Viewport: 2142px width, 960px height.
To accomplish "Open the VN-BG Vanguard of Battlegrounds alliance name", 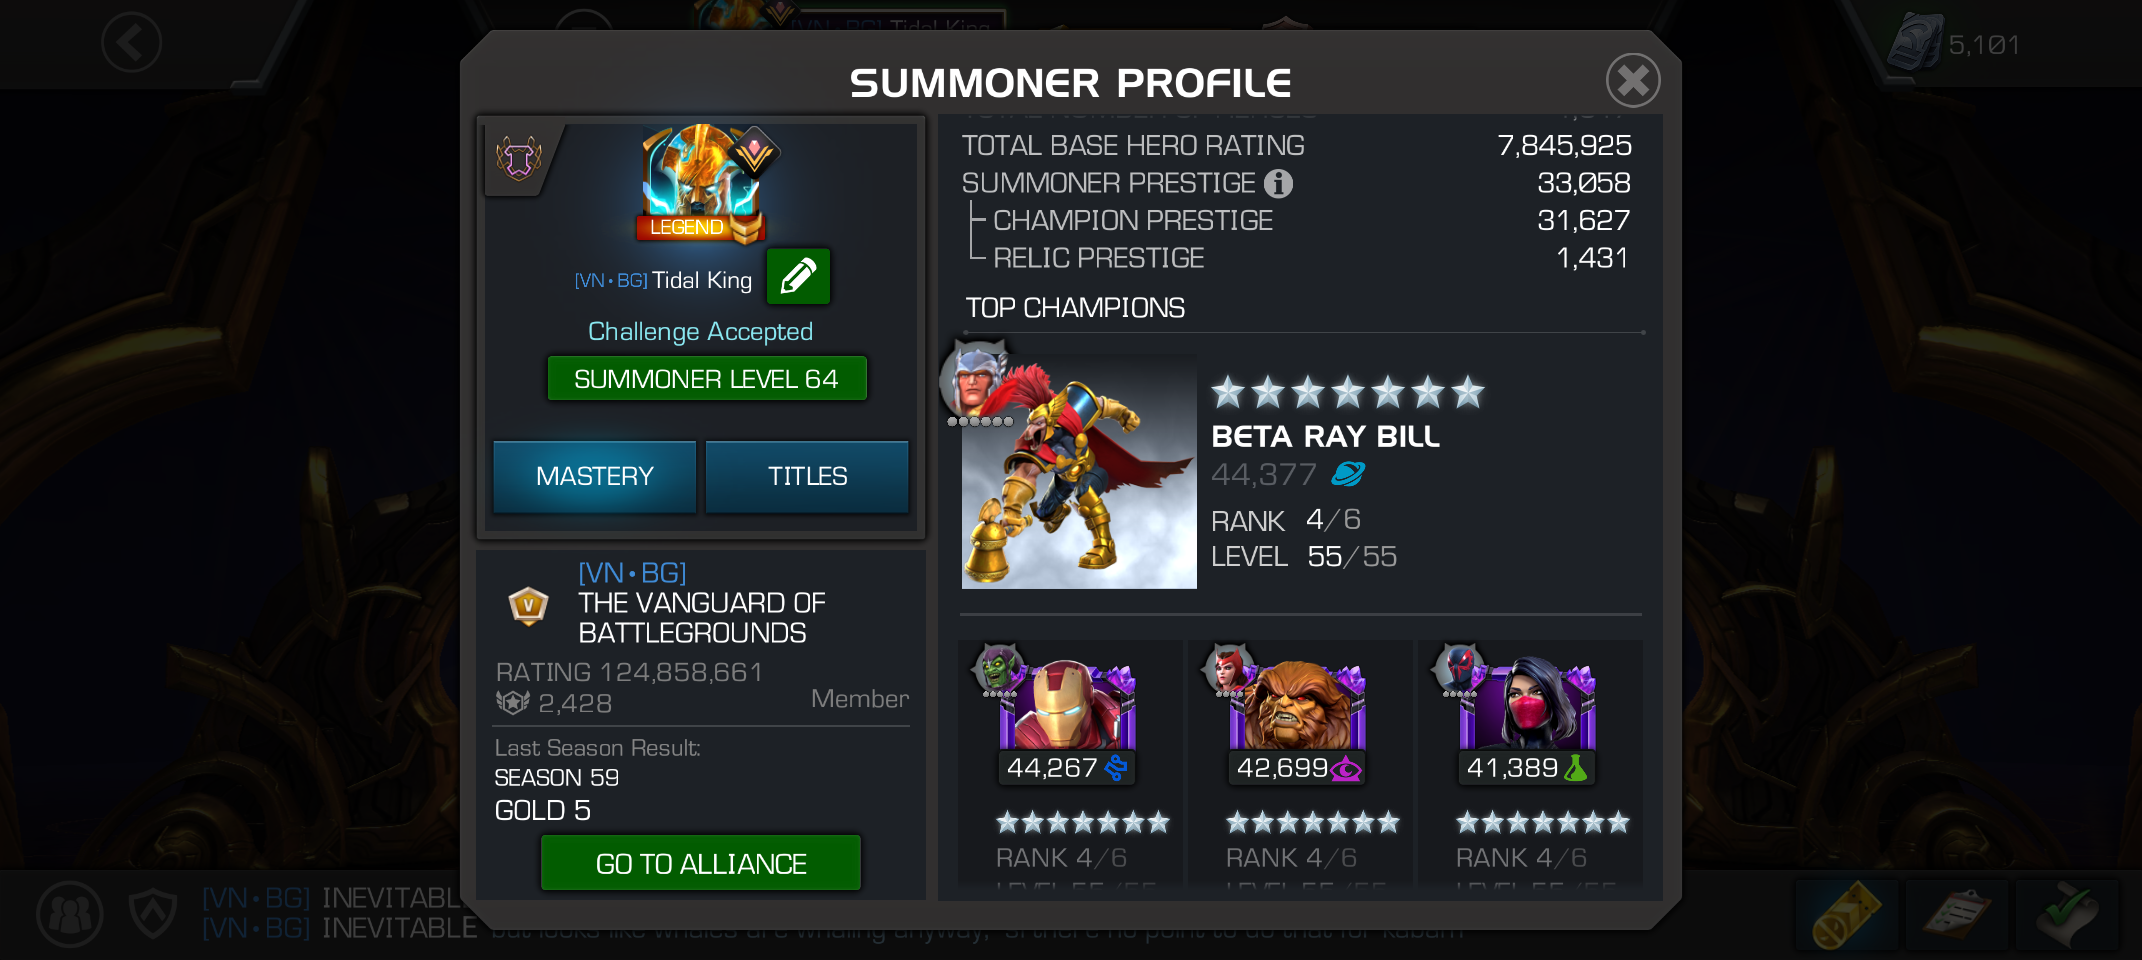I will pyautogui.click(x=701, y=603).
